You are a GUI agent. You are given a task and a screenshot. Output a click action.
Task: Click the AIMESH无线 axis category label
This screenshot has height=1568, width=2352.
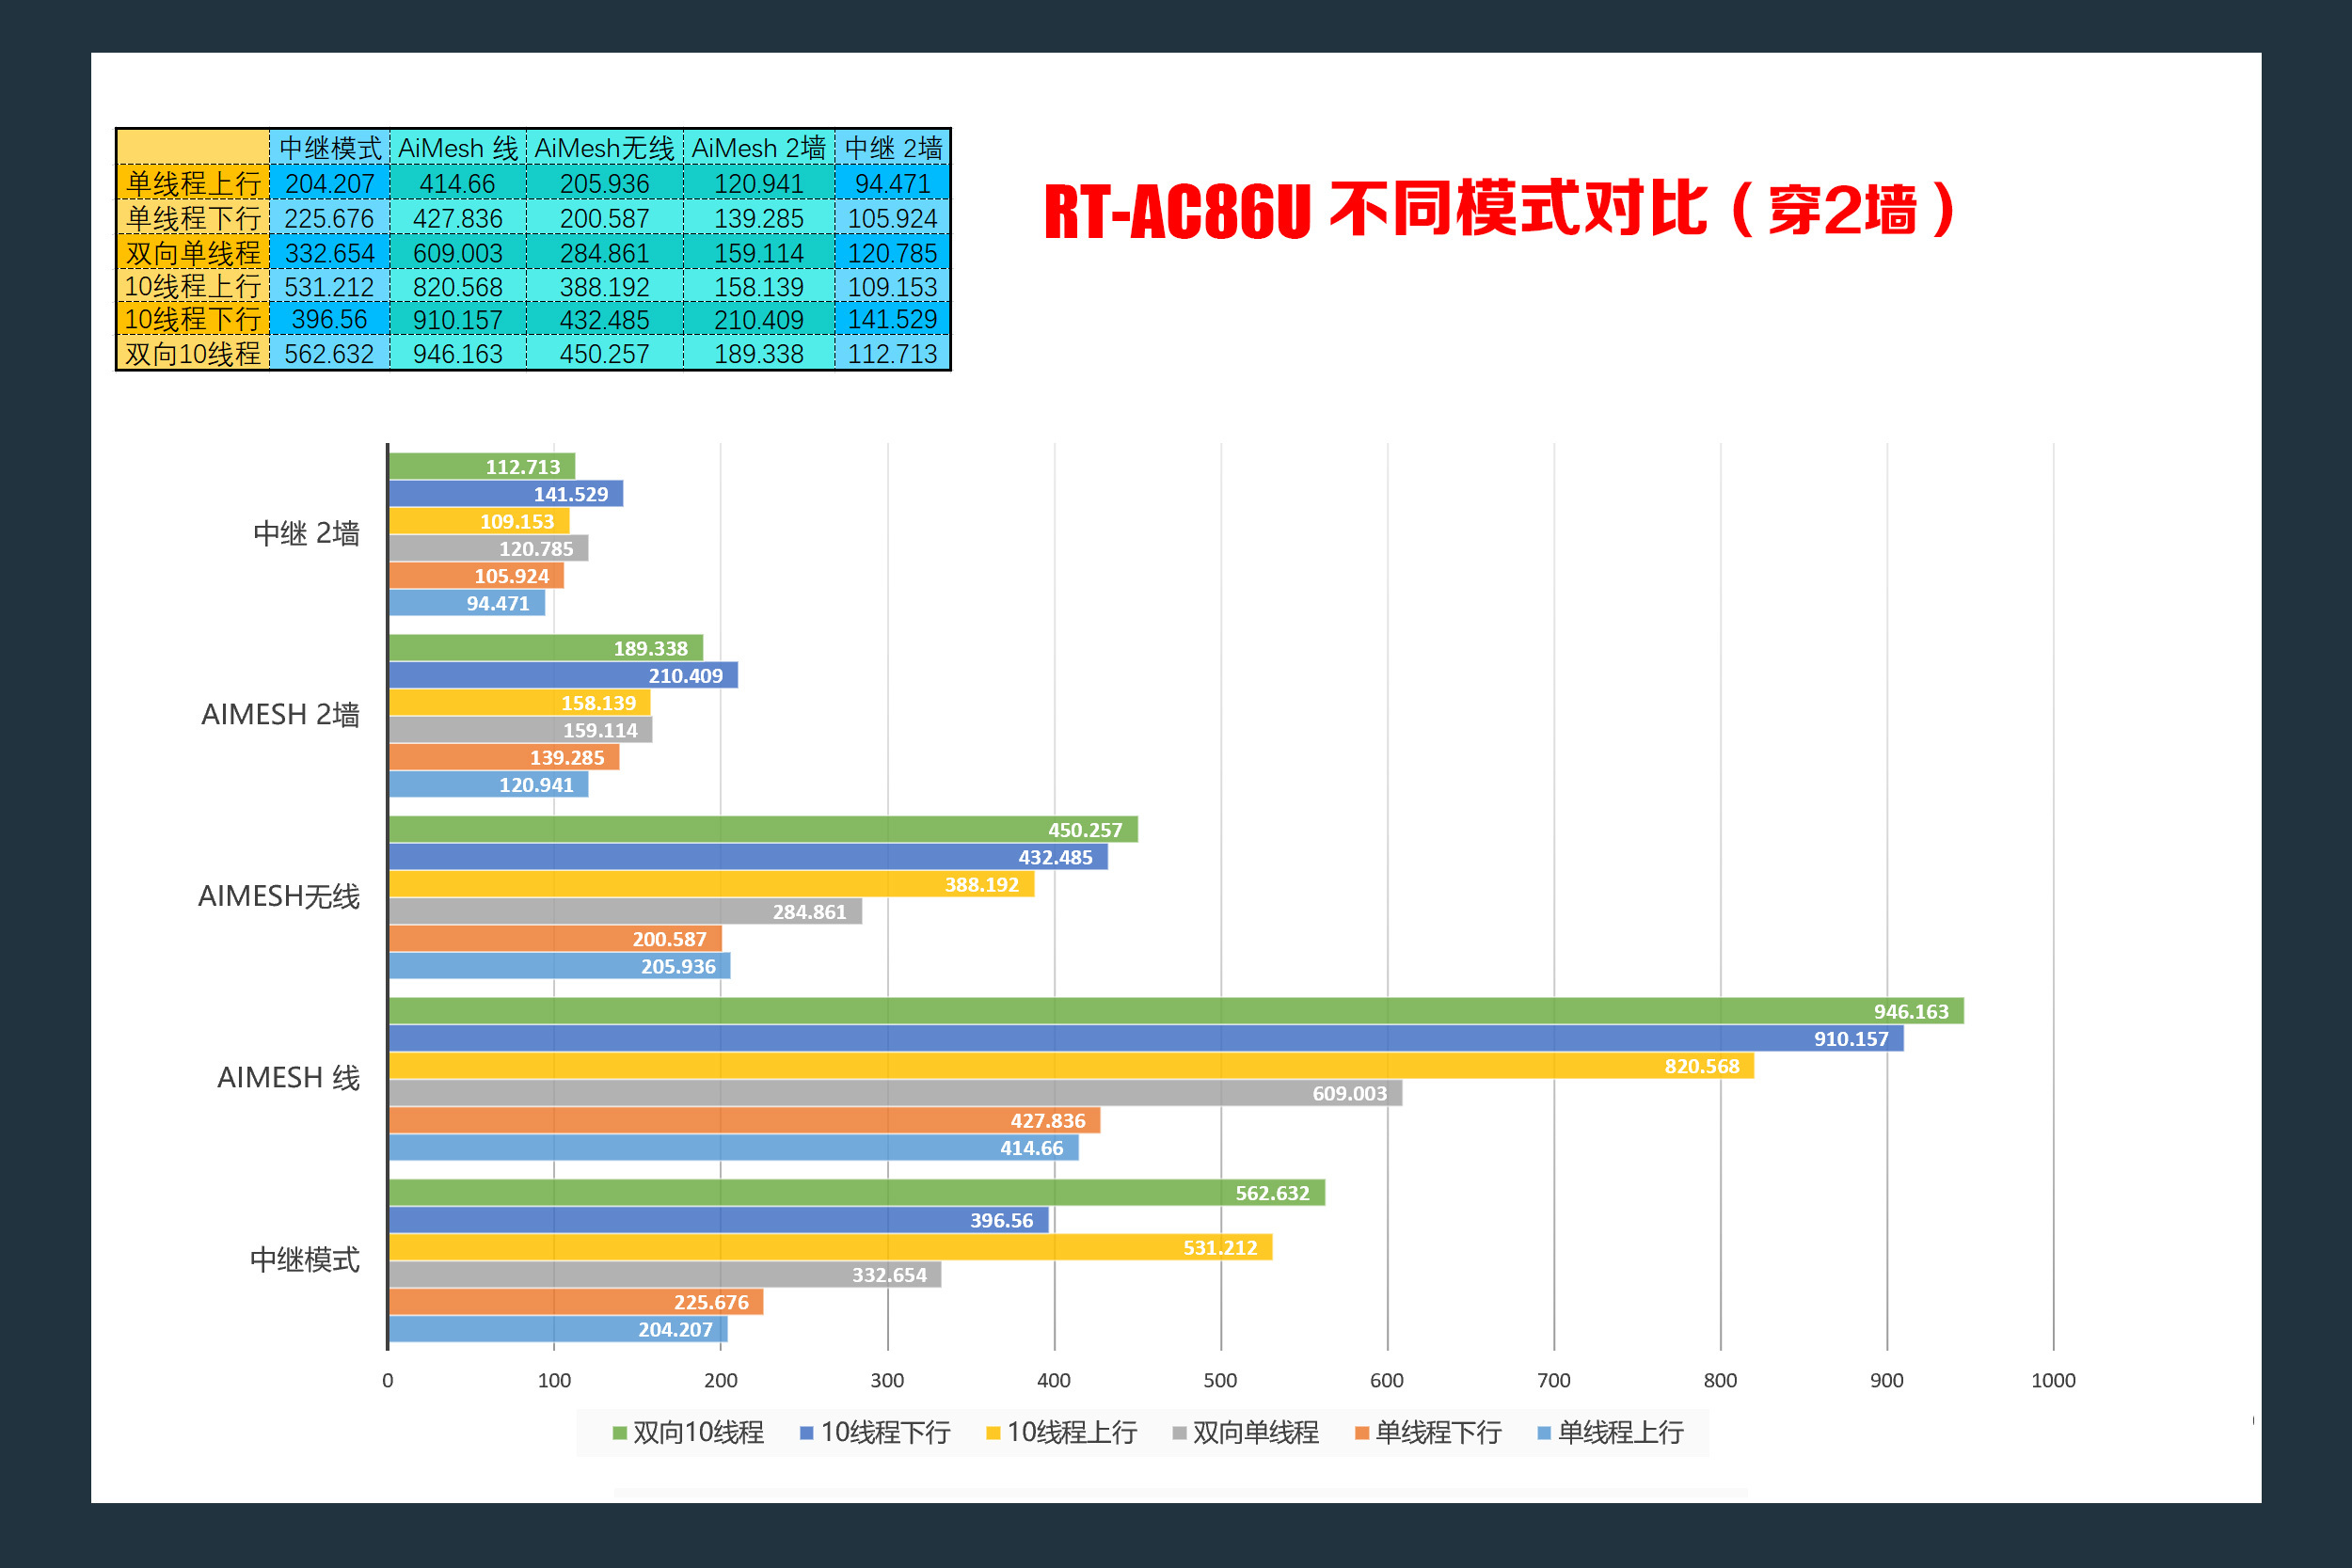pyautogui.click(x=279, y=896)
